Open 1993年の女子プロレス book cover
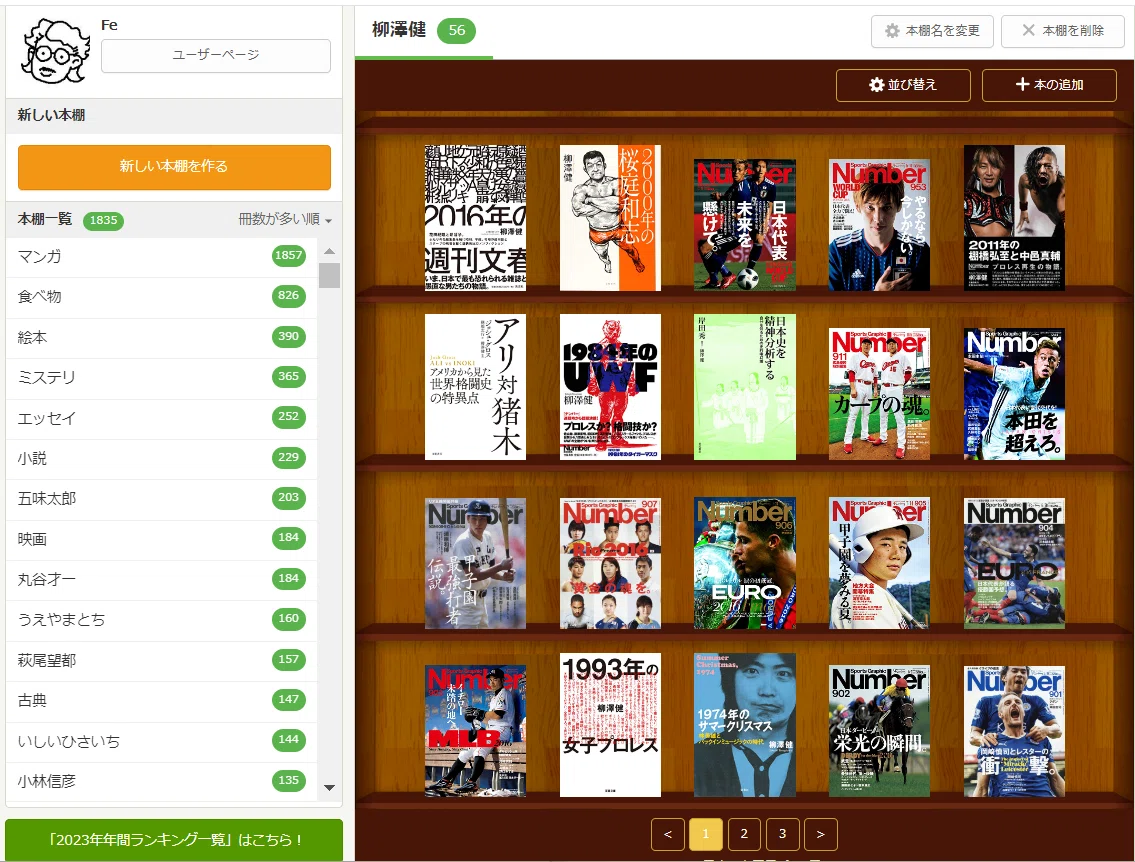This screenshot has width=1135, height=862. click(610, 725)
